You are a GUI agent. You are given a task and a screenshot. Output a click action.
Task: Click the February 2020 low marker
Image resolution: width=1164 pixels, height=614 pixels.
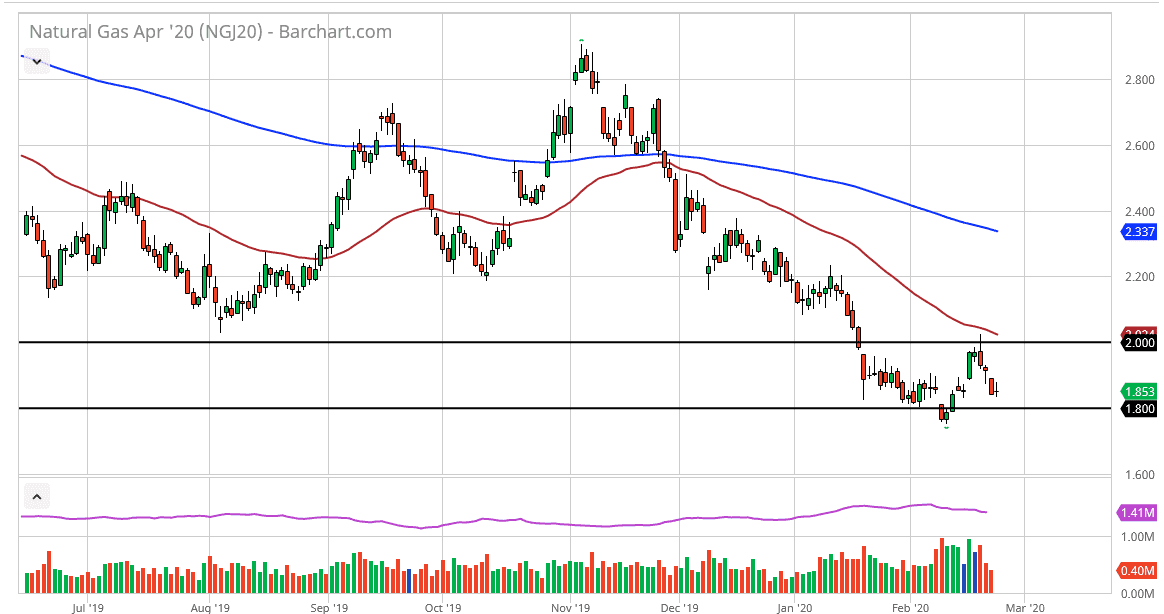(946, 428)
